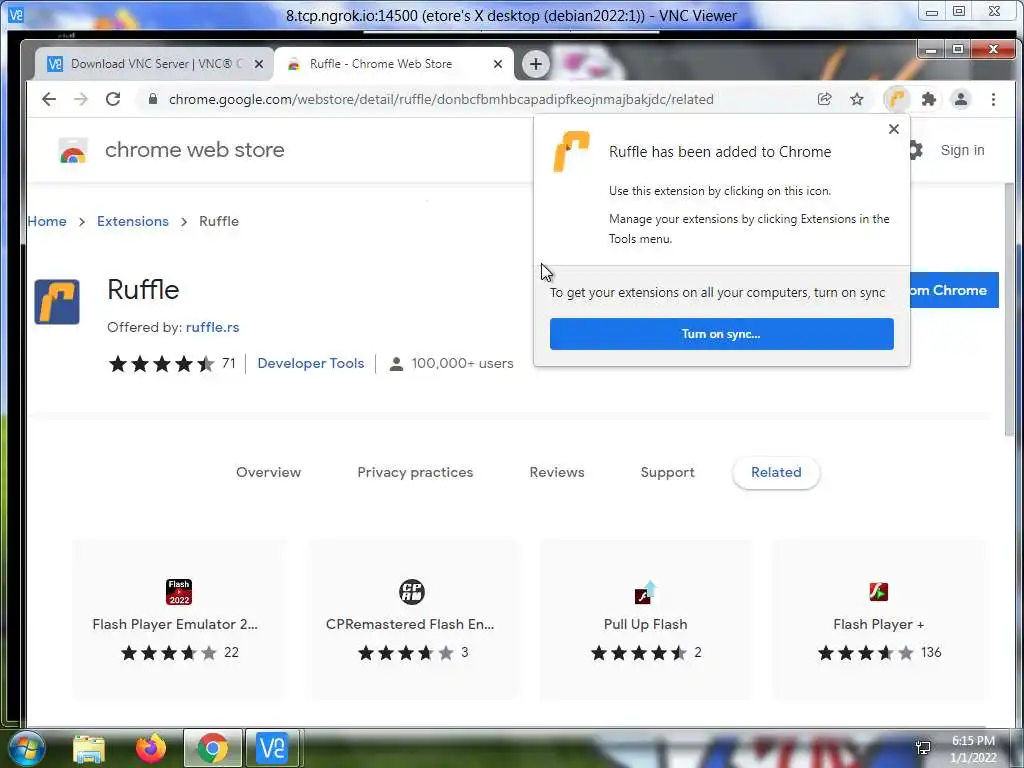Click the padlock icon in address bar
This screenshot has height=768, width=1024.
[x=153, y=99]
